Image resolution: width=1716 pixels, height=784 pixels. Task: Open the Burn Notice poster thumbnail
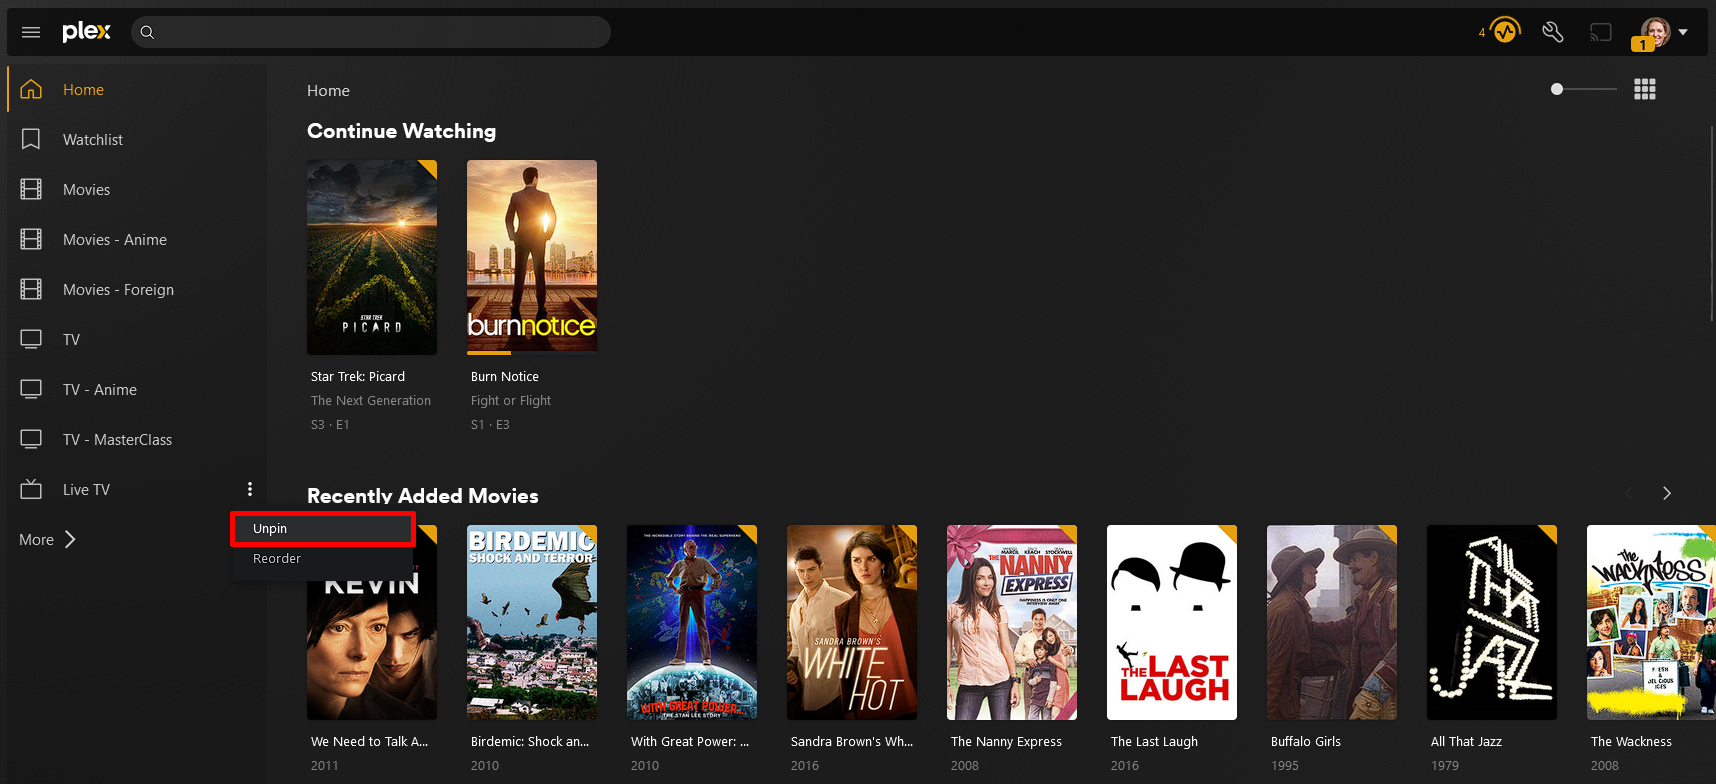(x=532, y=256)
